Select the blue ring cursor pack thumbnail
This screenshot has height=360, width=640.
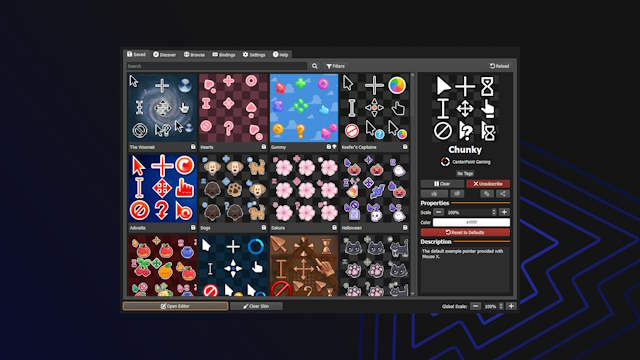pyautogui.click(x=233, y=265)
